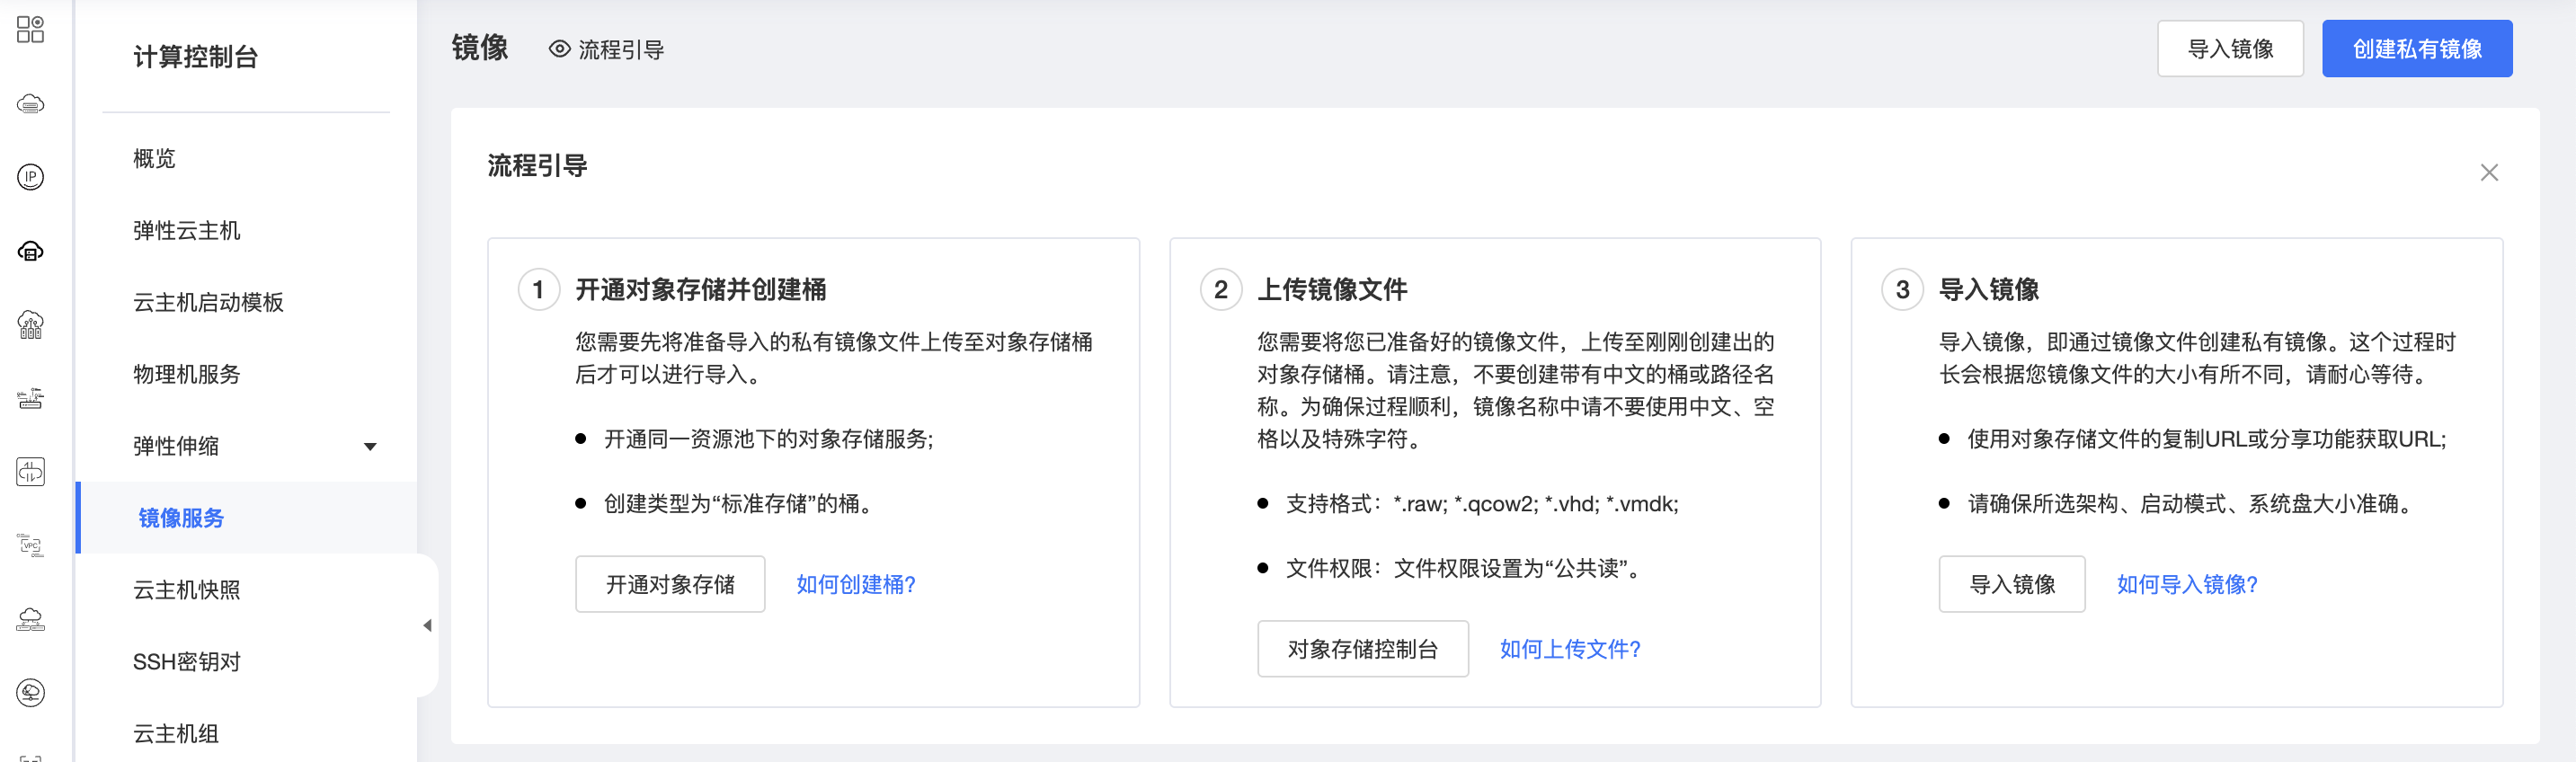
Task: Open the product grid menu icon
Action: (30, 30)
